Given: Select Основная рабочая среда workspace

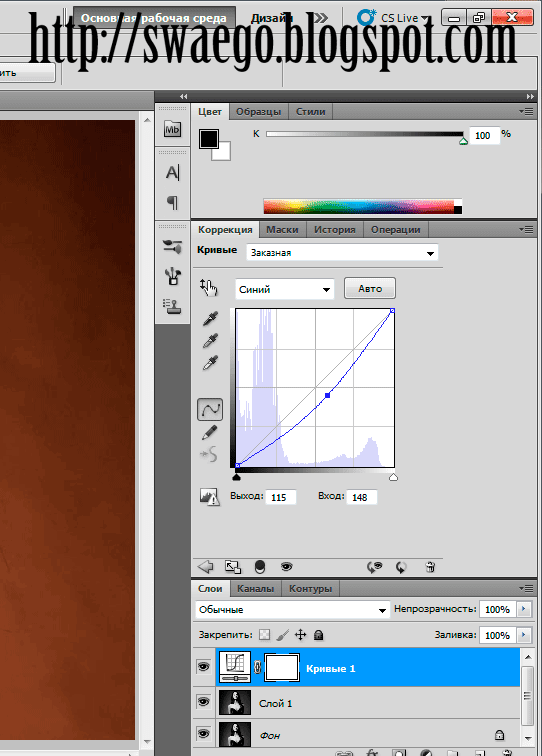Looking at the screenshot, I should click(154, 18).
